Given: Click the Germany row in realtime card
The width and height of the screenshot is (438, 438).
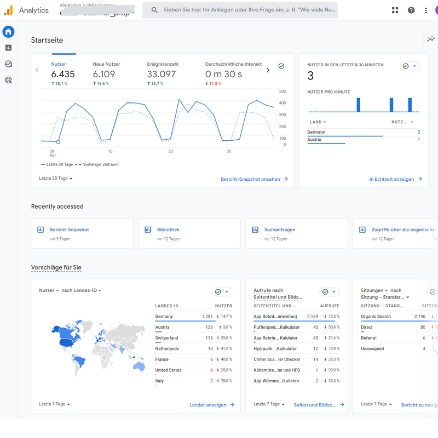Looking at the screenshot, I should pyautogui.click(x=363, y=133).
